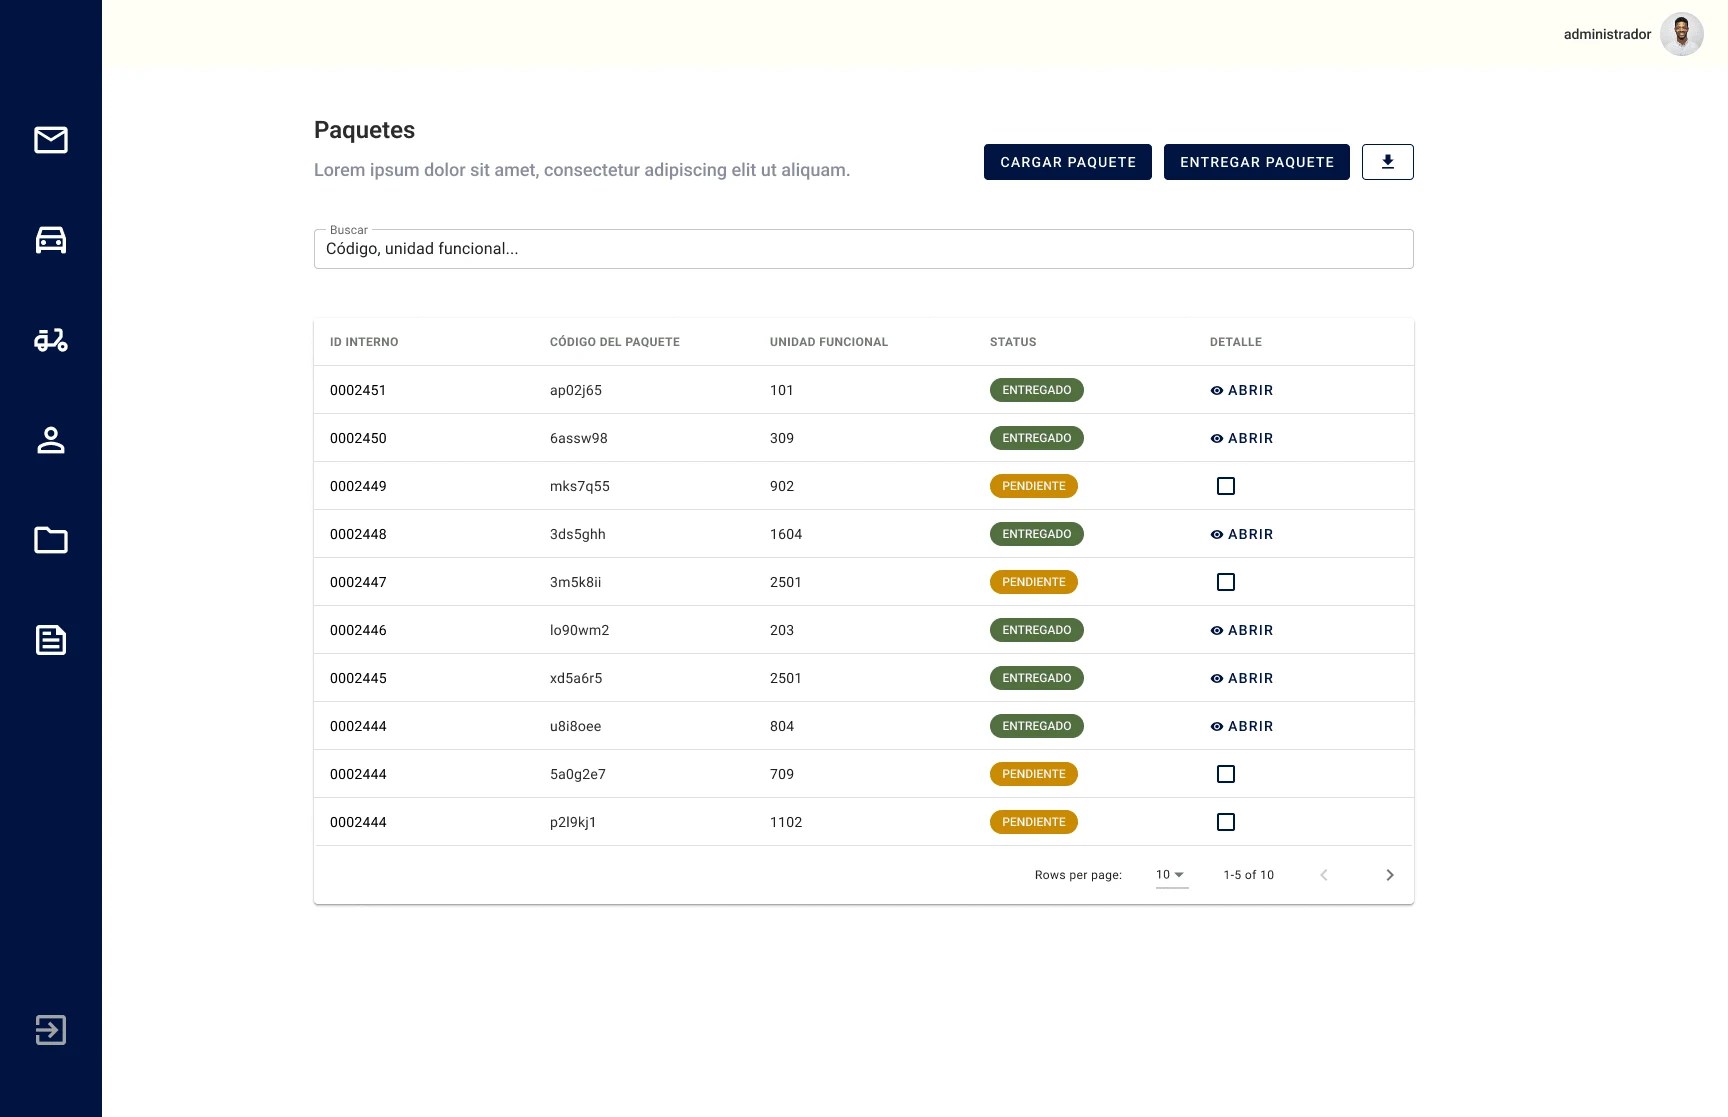Screen dimensions: 1728x1117
Task: Click the Status column header
Action: point(1013,342)
